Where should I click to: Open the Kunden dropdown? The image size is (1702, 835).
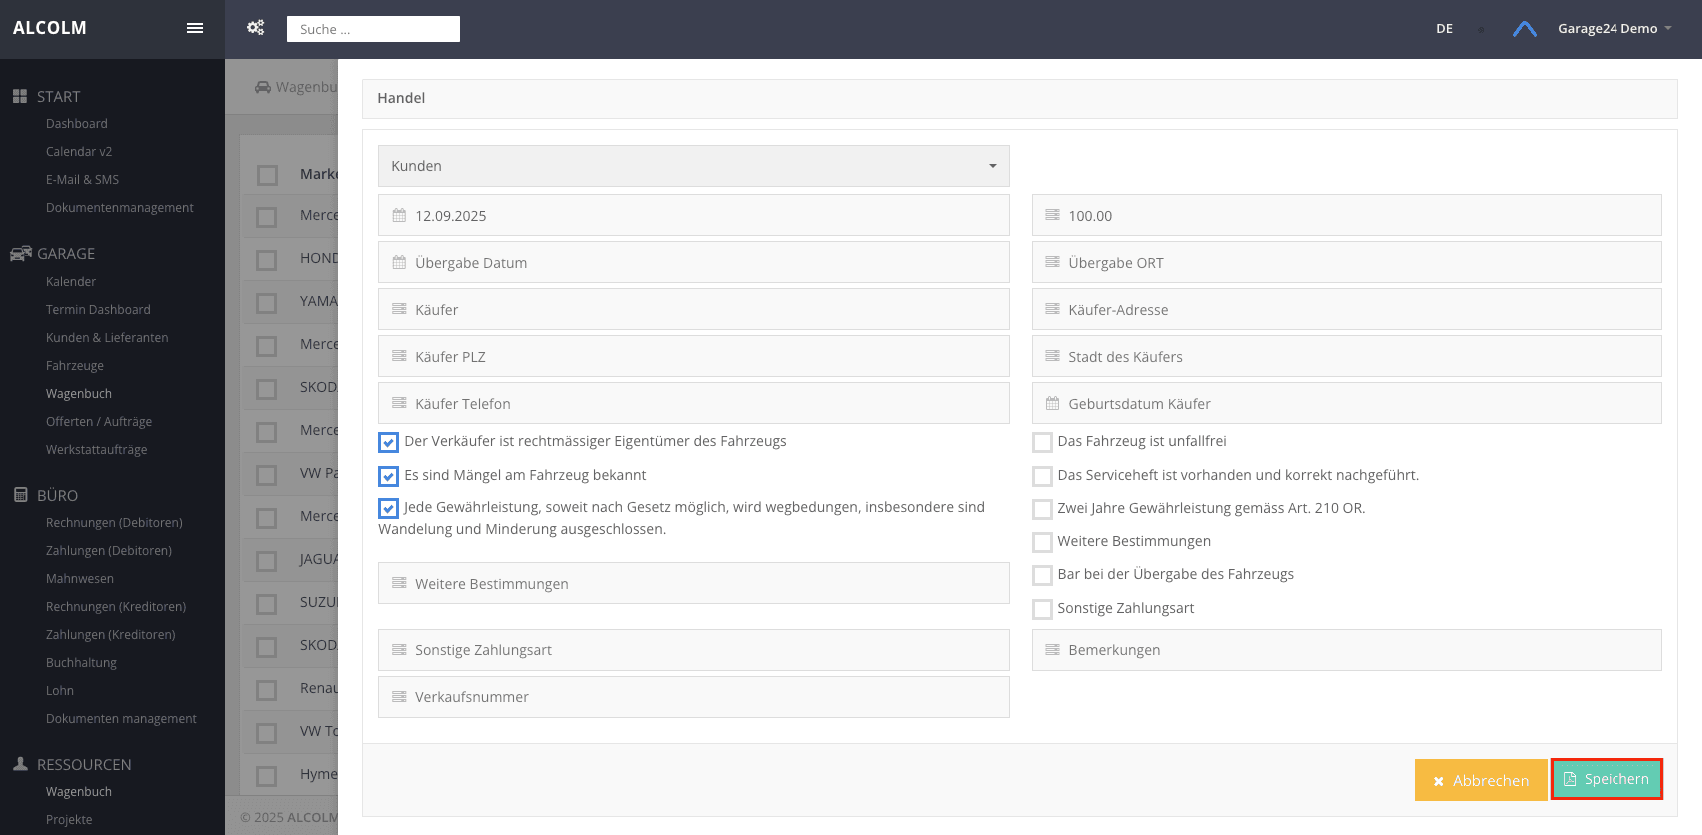click(694, 166)
